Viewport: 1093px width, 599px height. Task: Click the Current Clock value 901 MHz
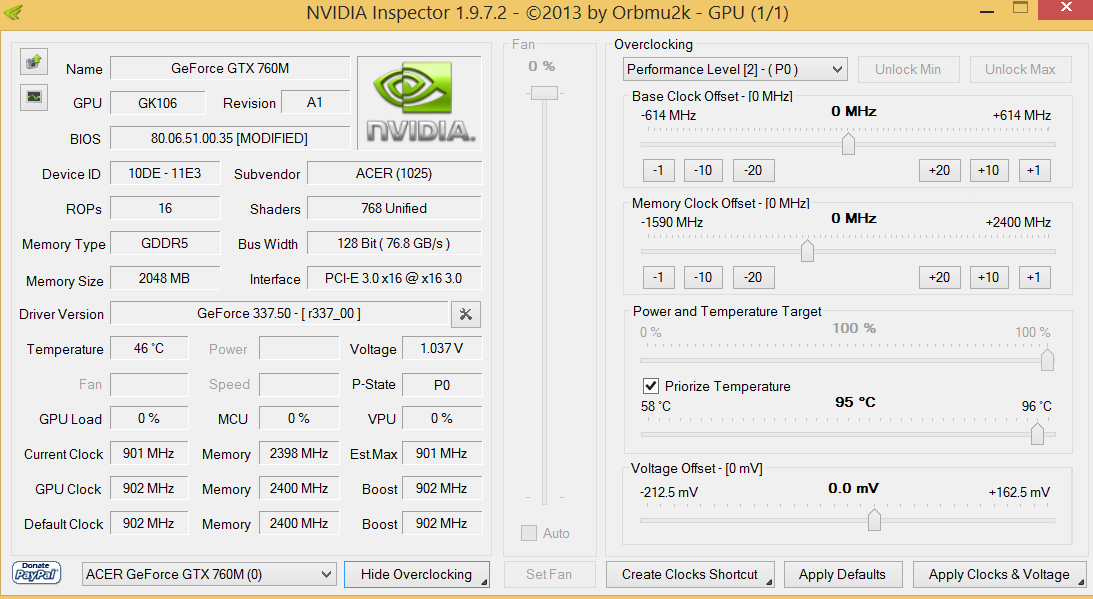pos(149,453)
